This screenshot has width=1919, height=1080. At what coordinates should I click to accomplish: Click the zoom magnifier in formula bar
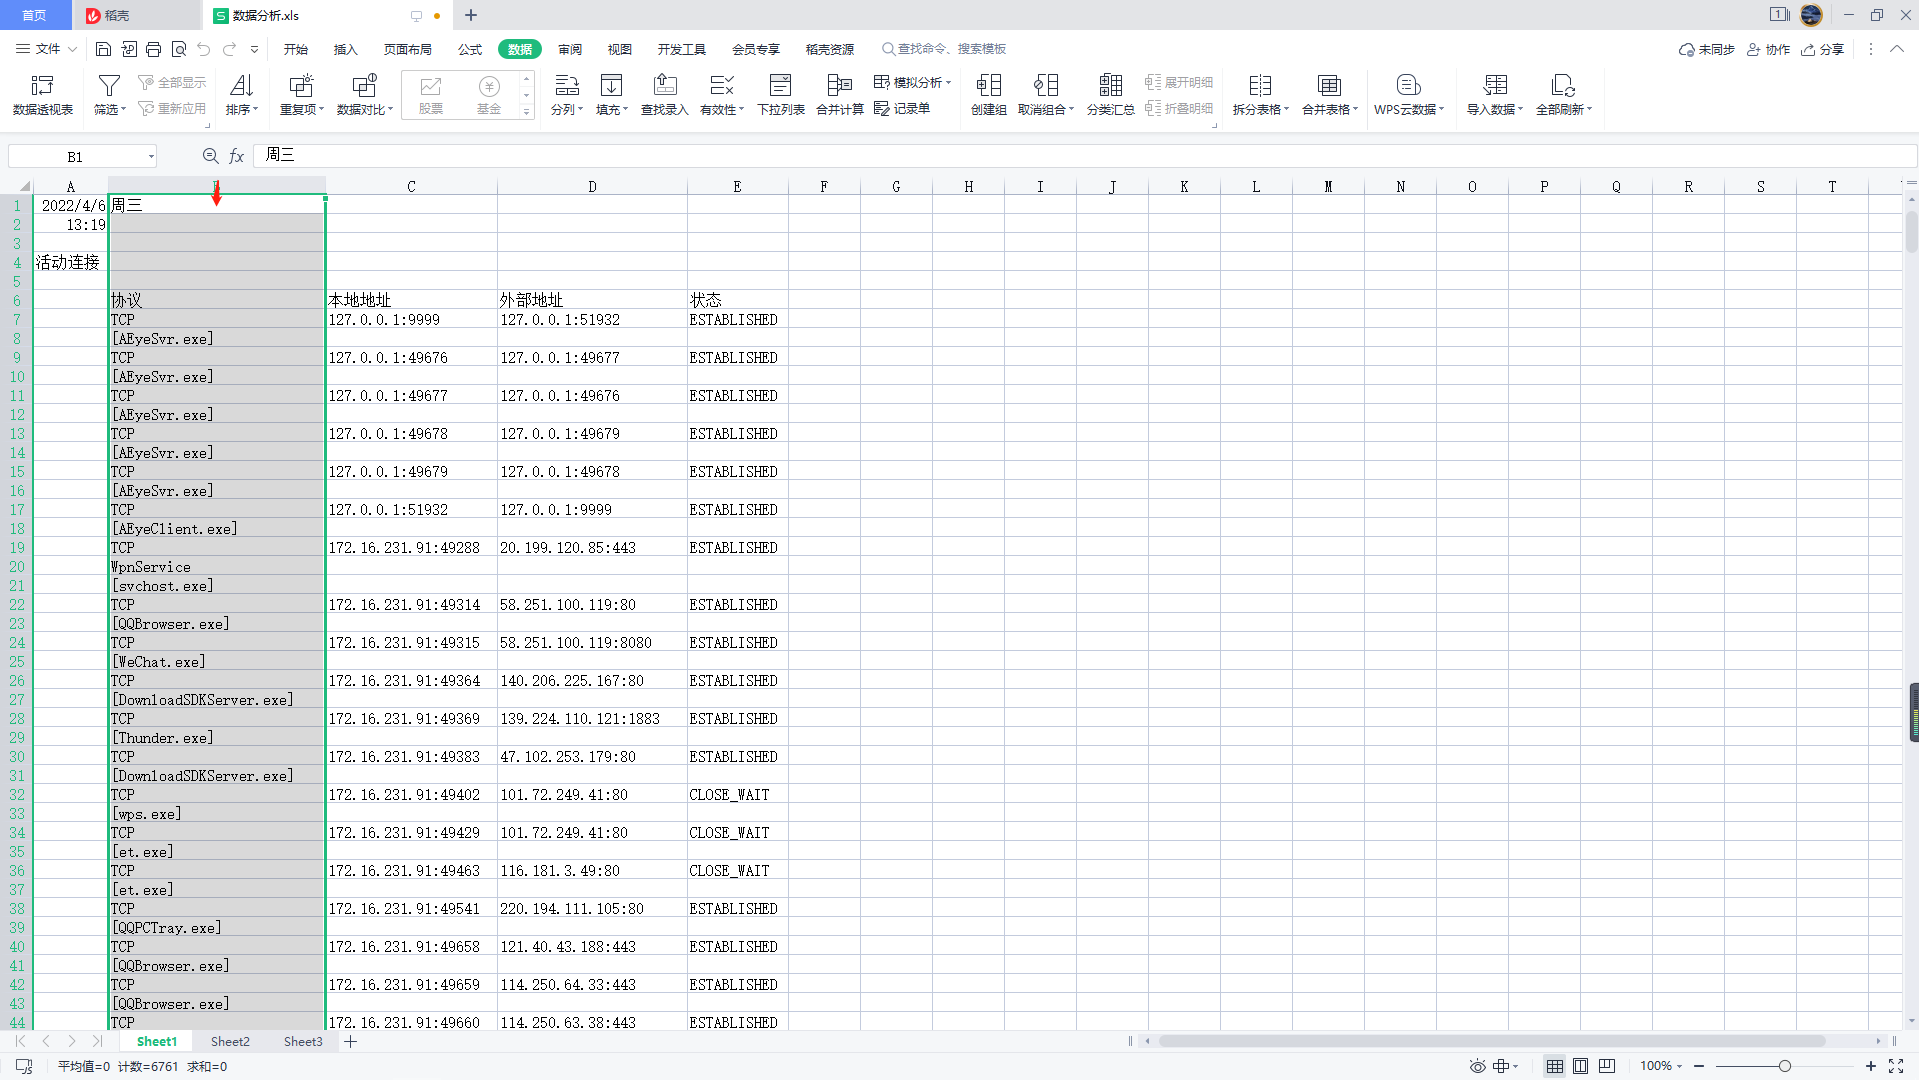coord(210,156)
